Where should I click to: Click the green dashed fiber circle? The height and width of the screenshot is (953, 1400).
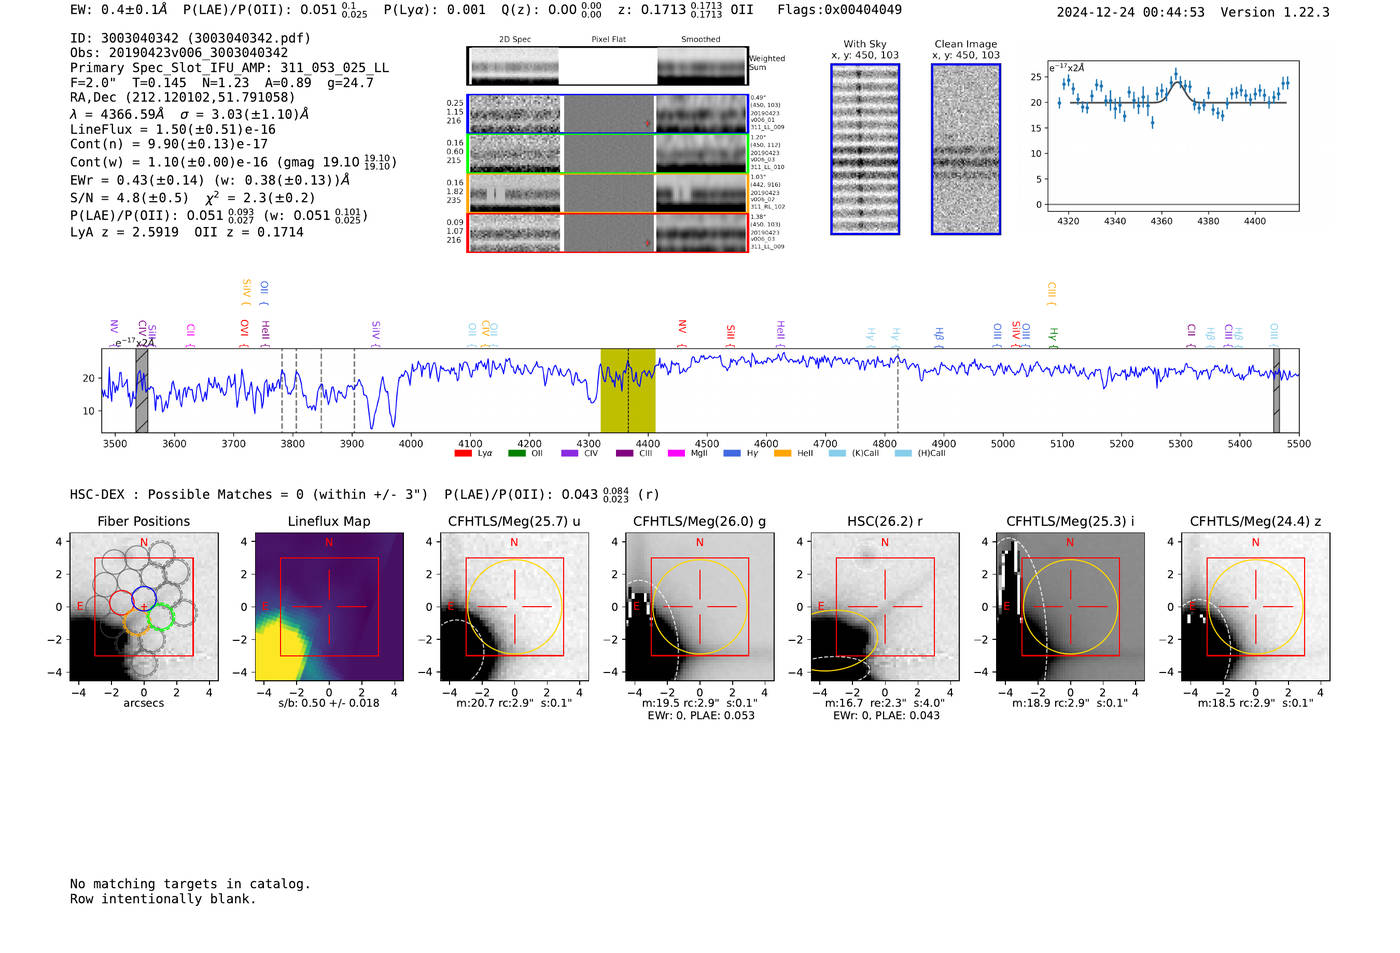(x=160, y=616)
